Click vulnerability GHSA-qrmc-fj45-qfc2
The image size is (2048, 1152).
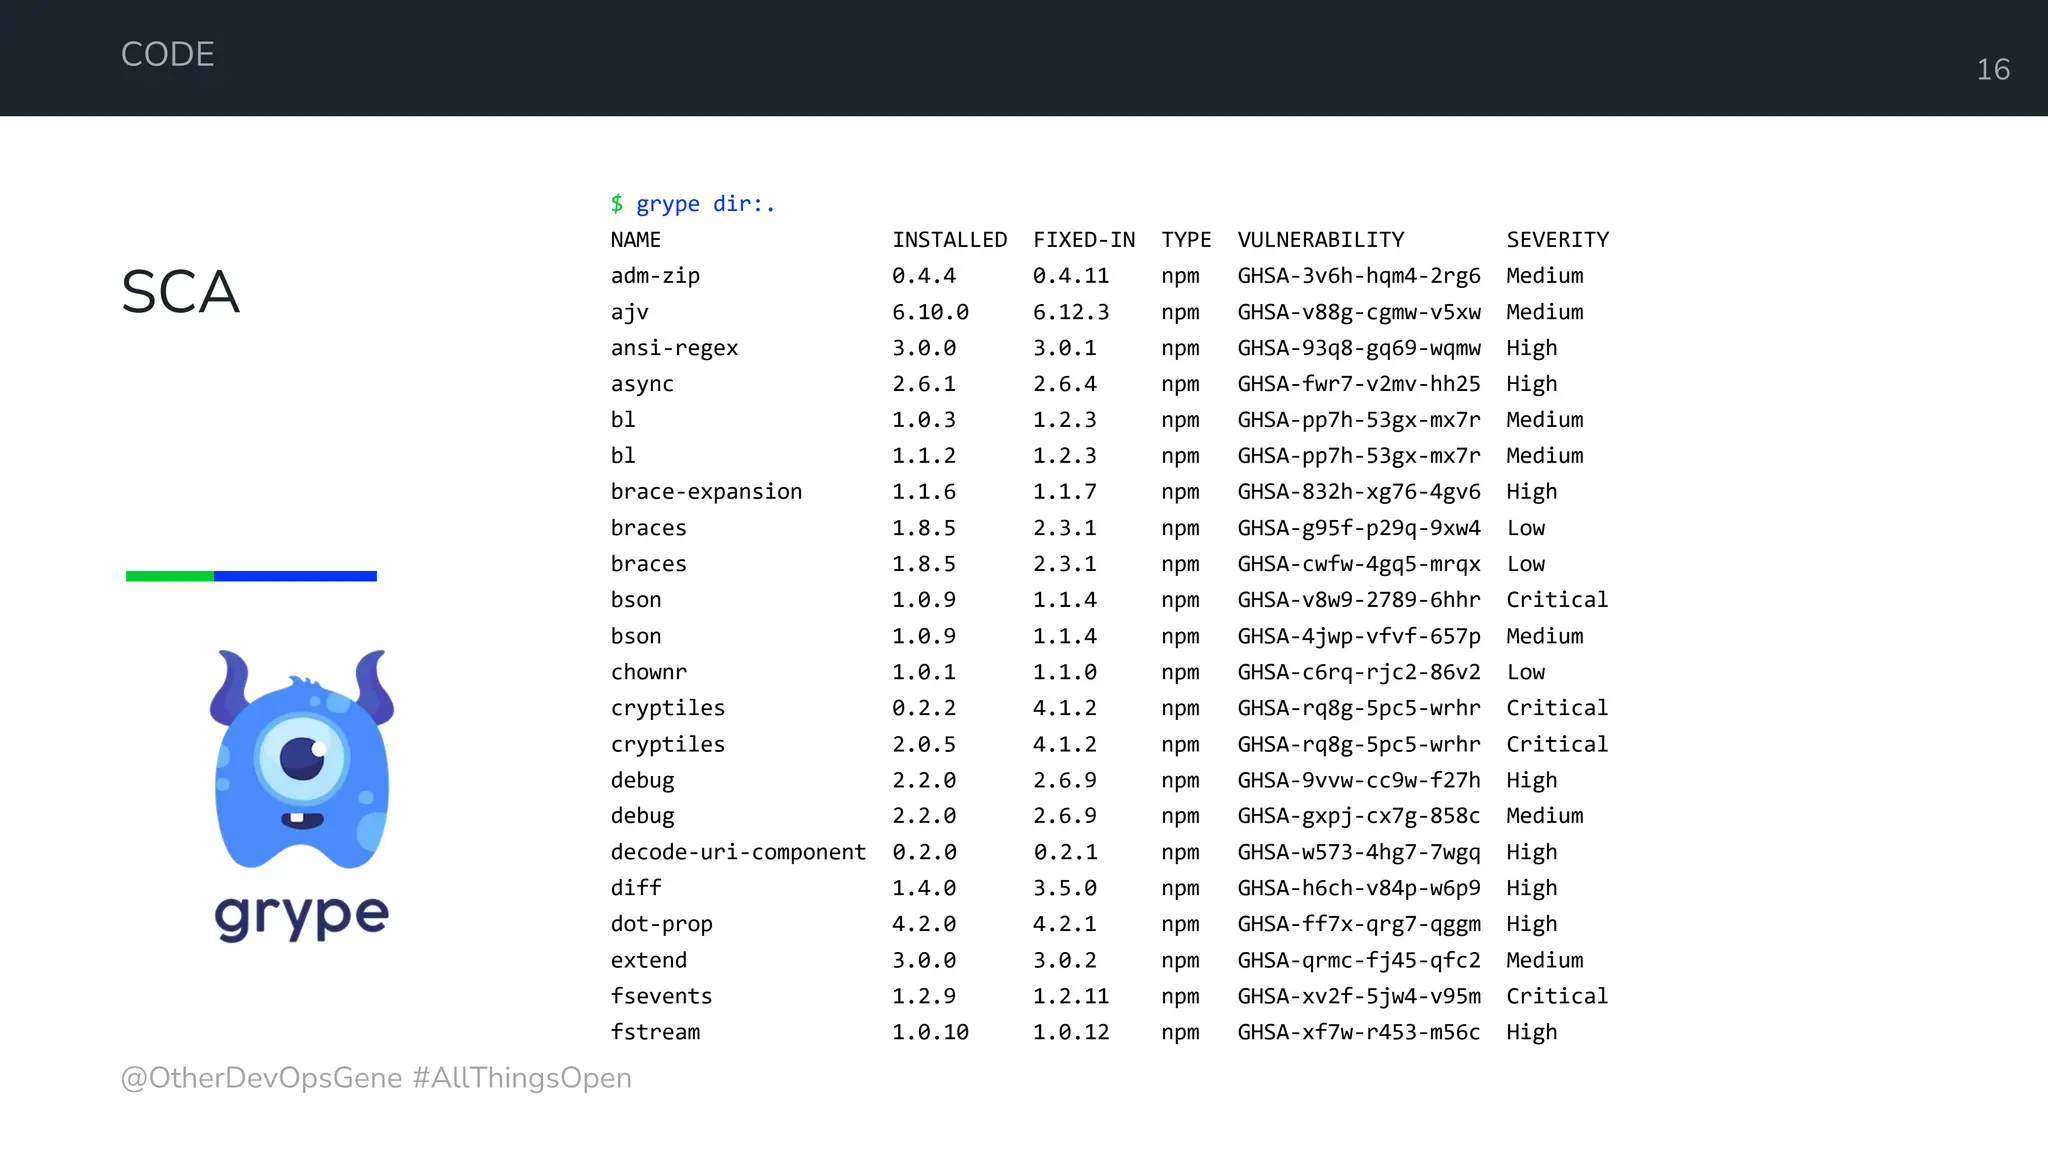coord(1359,960)
